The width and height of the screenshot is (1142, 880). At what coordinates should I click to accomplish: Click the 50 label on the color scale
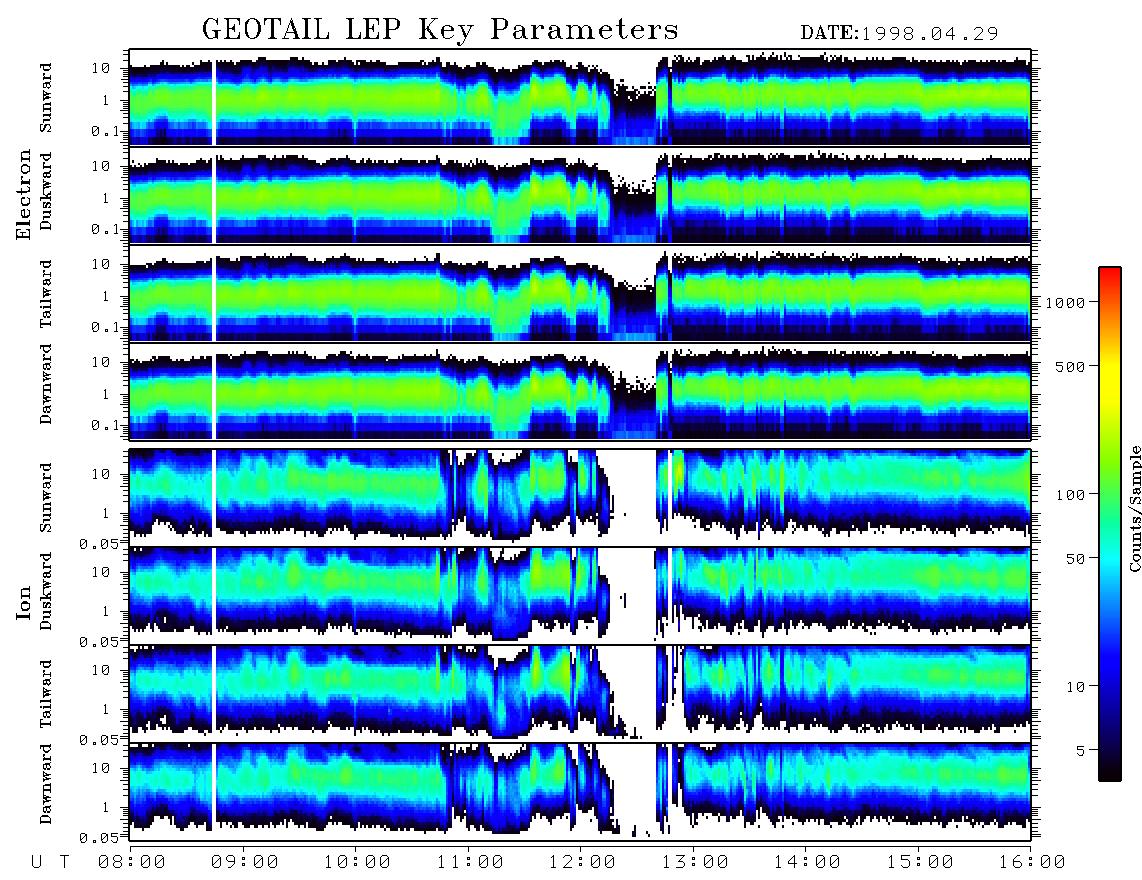(1076, 559)
